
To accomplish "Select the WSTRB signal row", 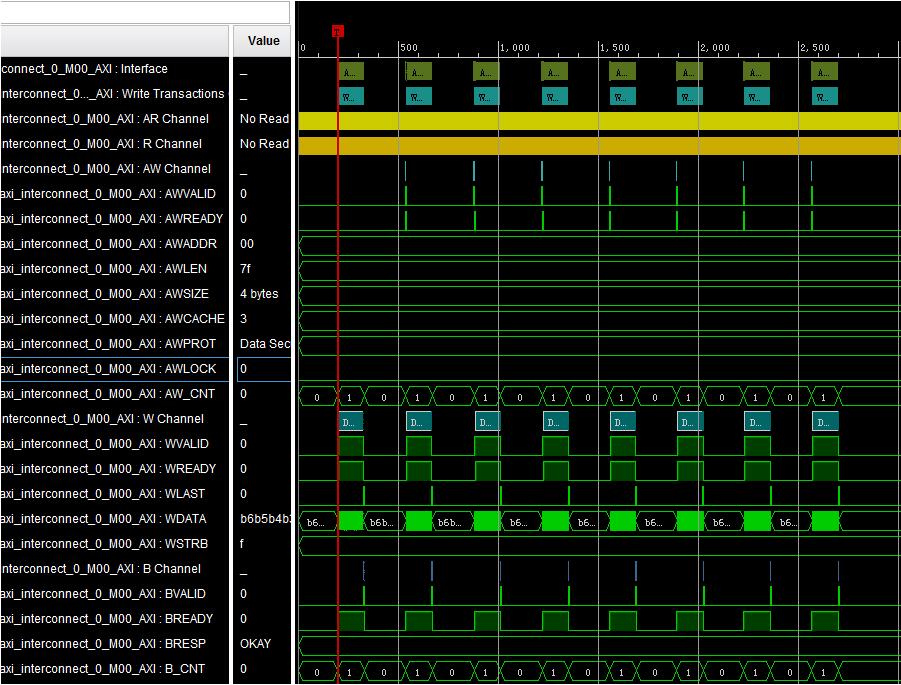I will (x=115, y=544).
